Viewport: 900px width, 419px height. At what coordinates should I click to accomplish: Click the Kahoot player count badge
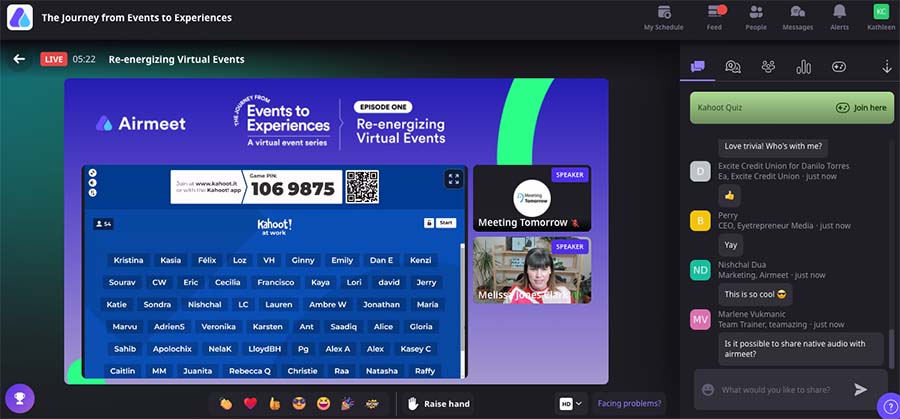coord(103,224)
